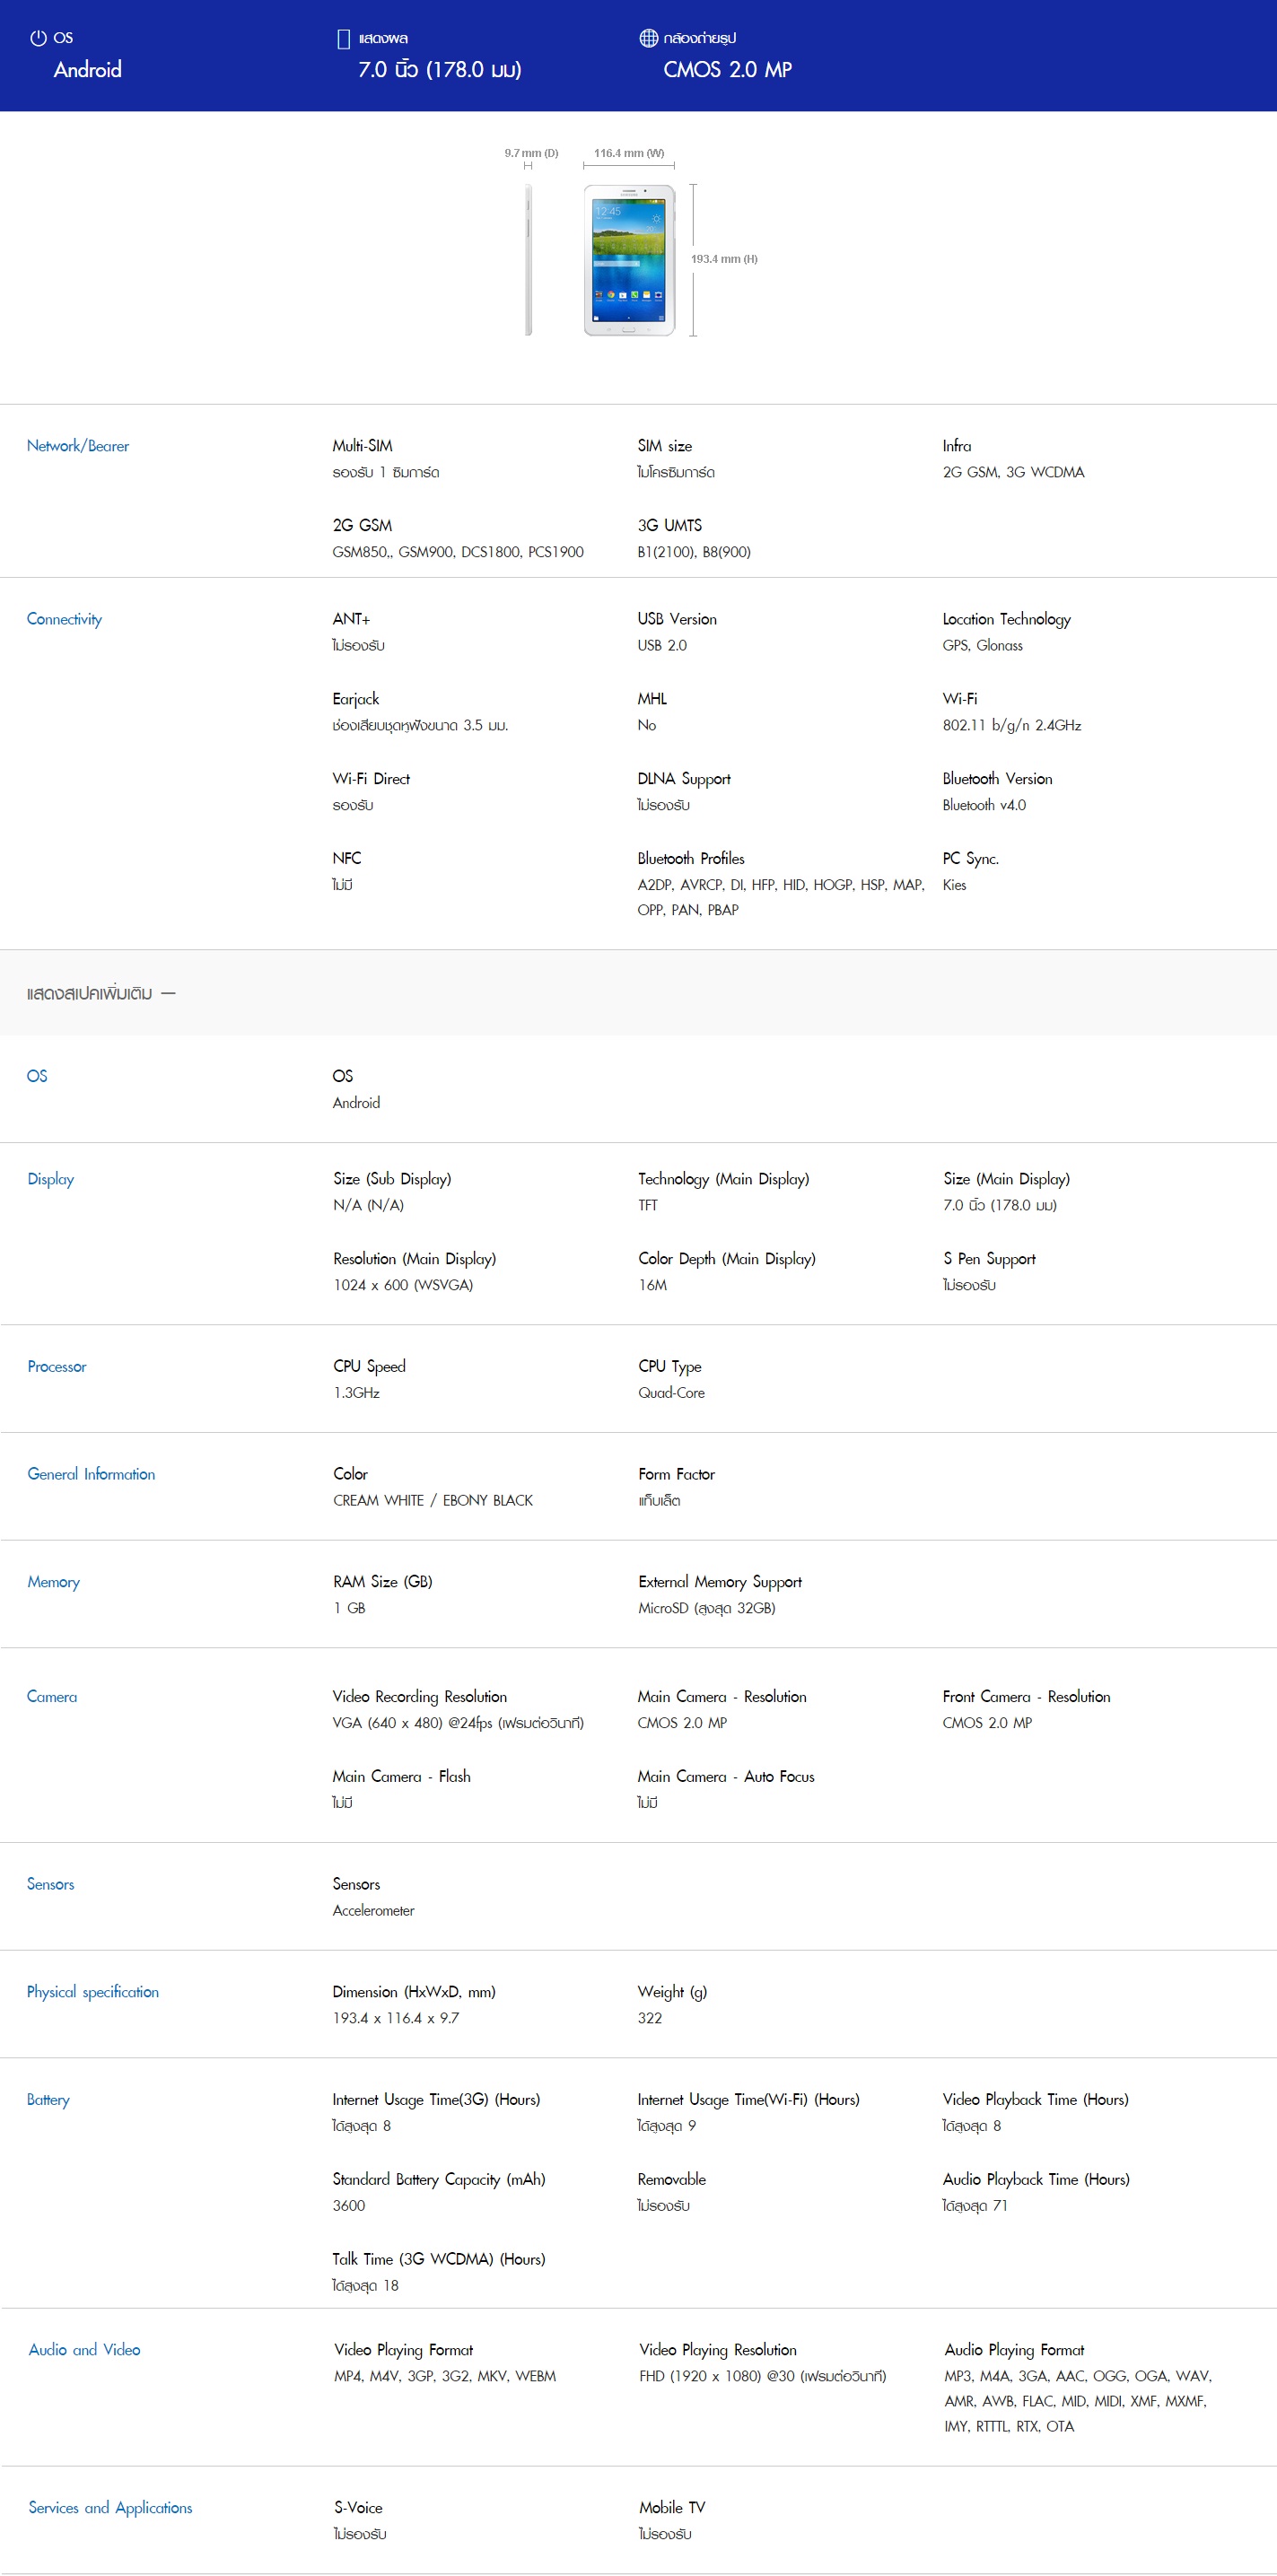This screenshot has width=1277, height=2576.
Task: Click the '9.7 mm (D)' dimension label
Action: pos(531,153)
